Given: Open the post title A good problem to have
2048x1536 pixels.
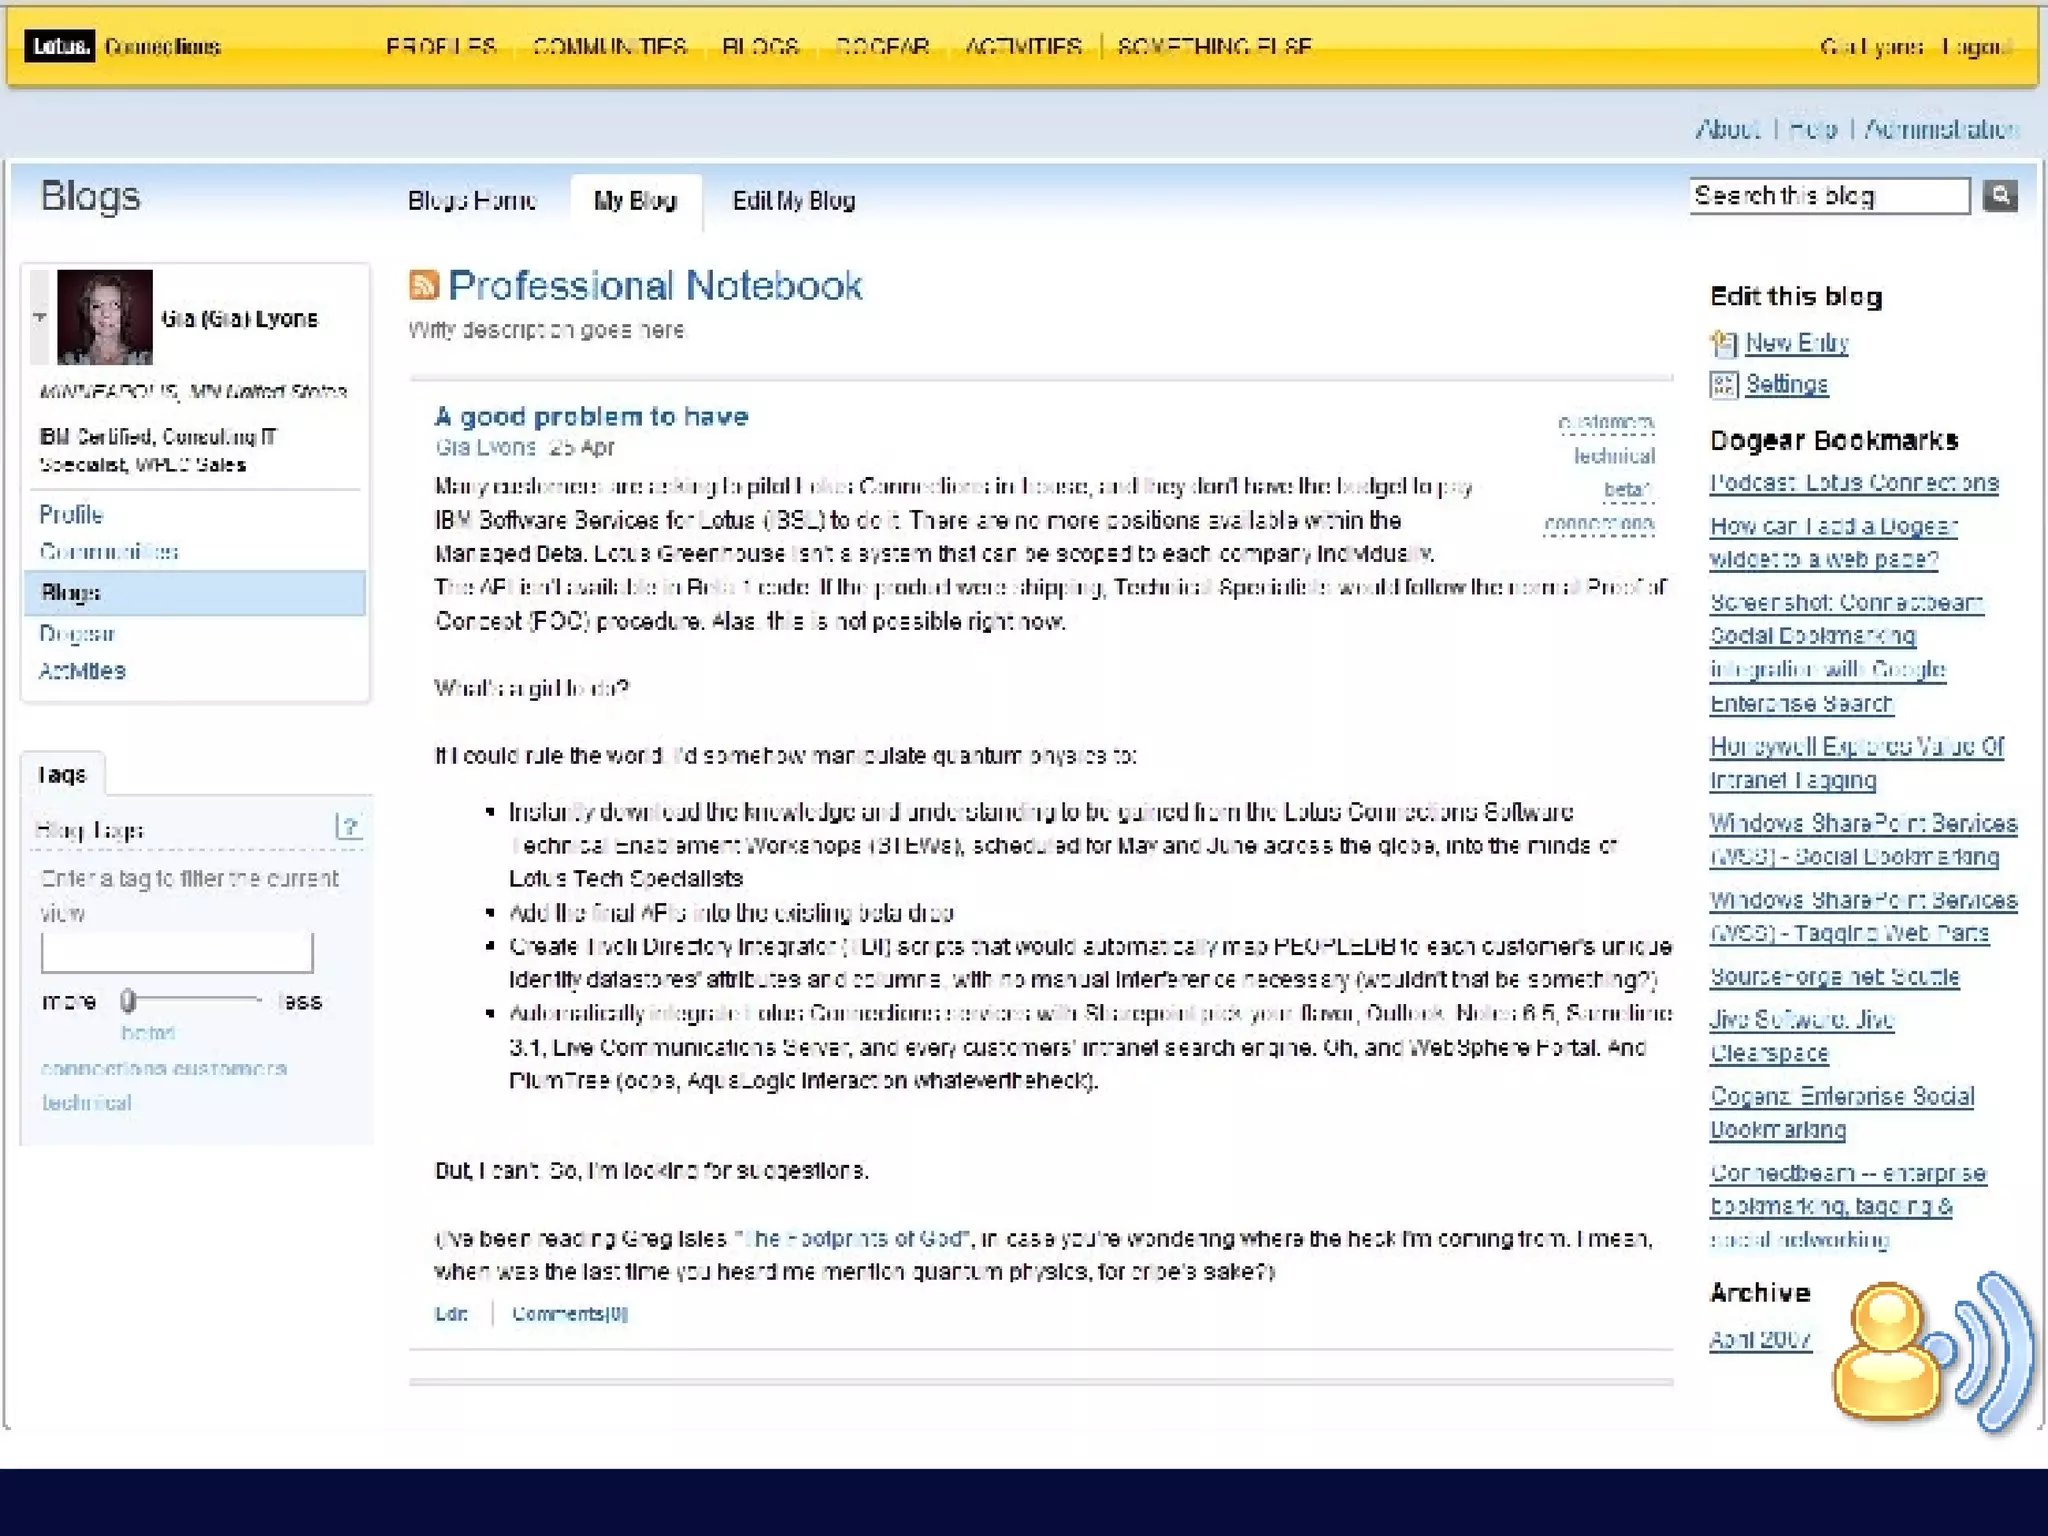Looking at the screenshot, I should tap(591, 416).
